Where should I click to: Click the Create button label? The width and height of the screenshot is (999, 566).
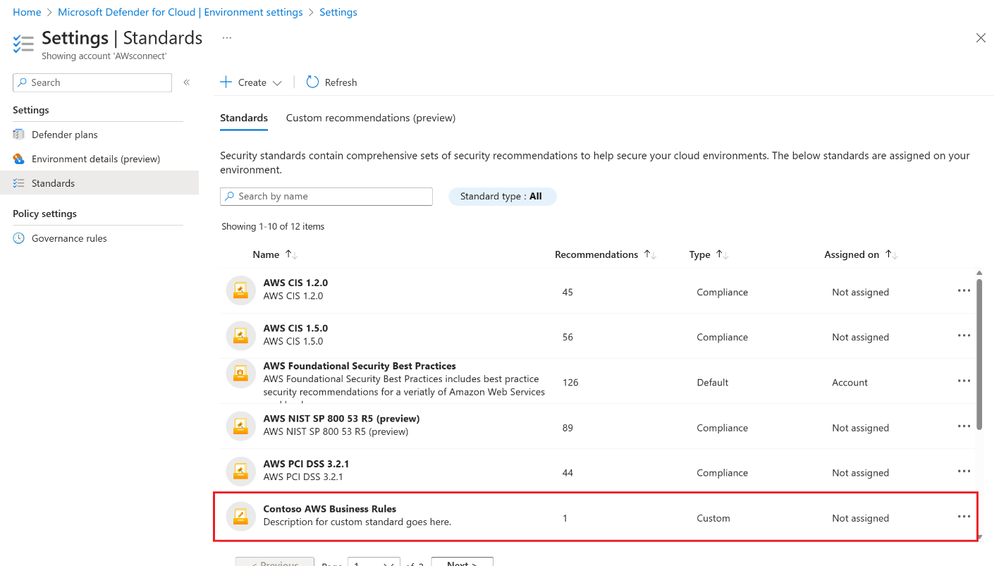click(x=252, y=82)
